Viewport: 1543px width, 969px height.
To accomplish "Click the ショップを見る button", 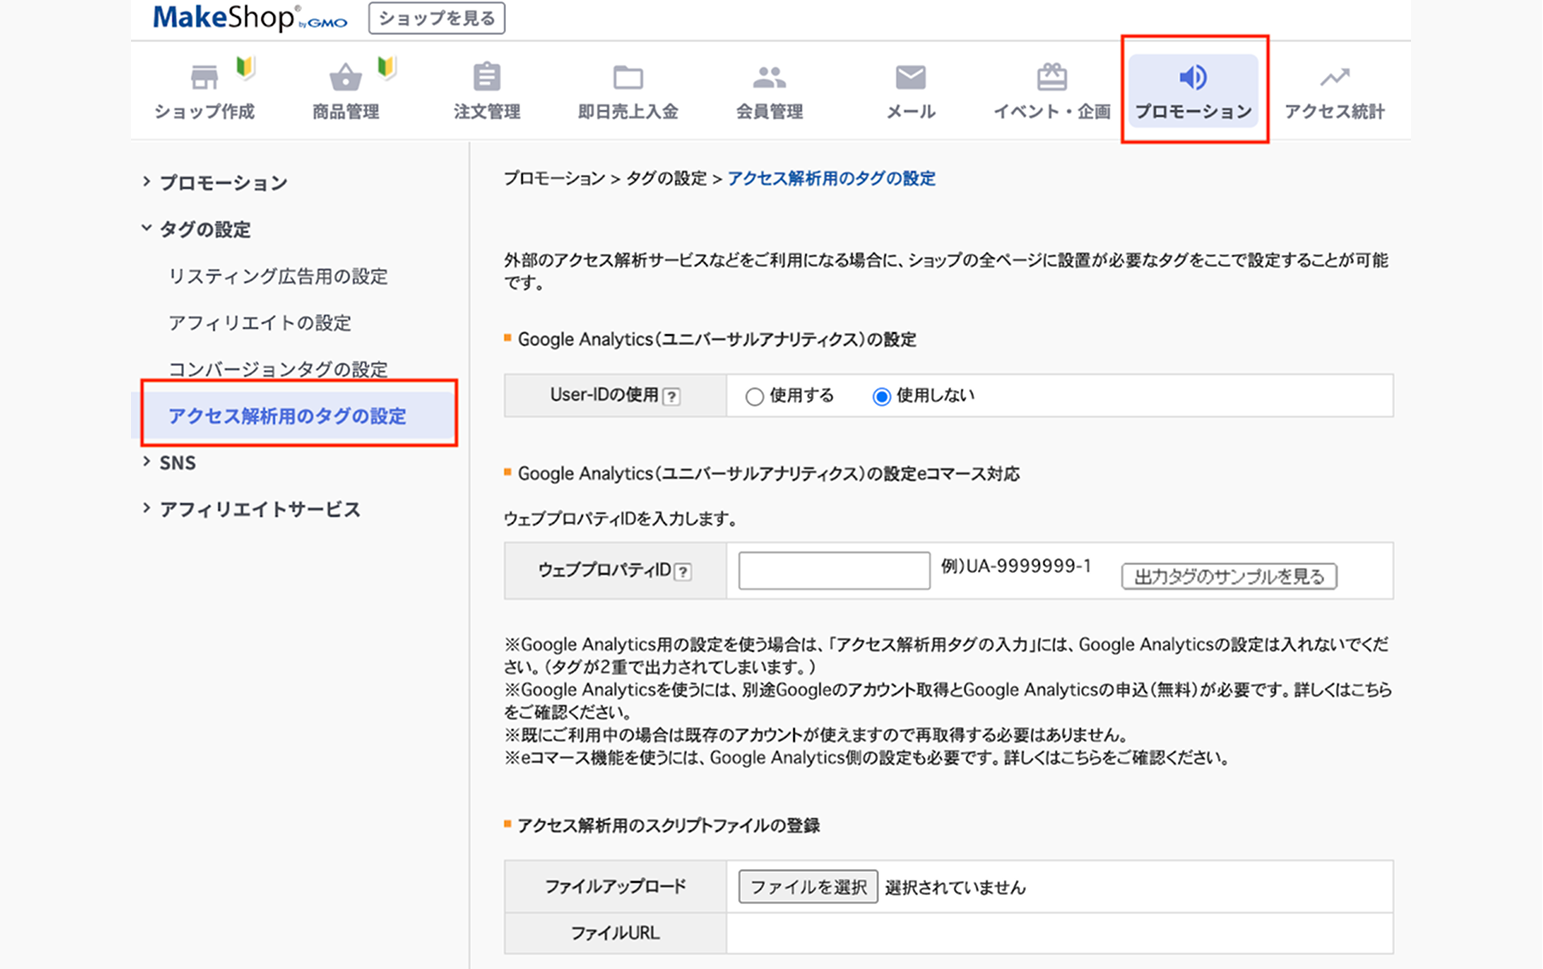I will (437, 18).
